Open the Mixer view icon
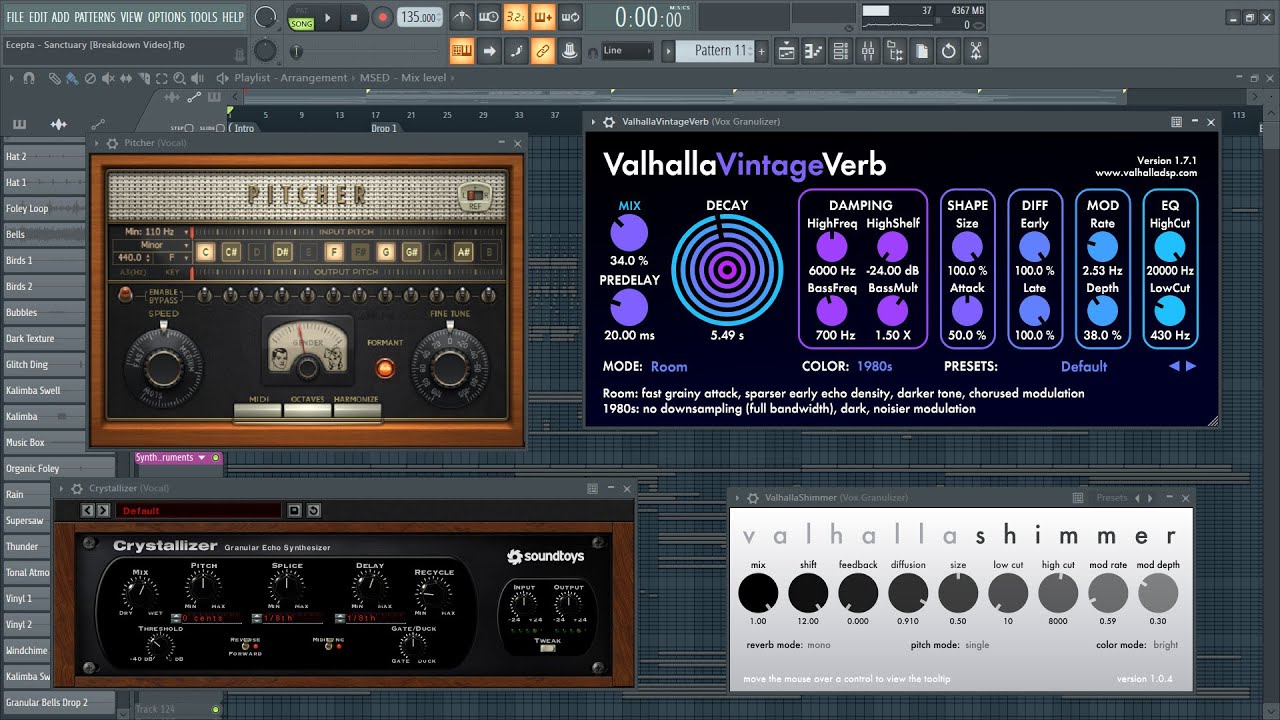1280x720 pixels. point(868,50)
